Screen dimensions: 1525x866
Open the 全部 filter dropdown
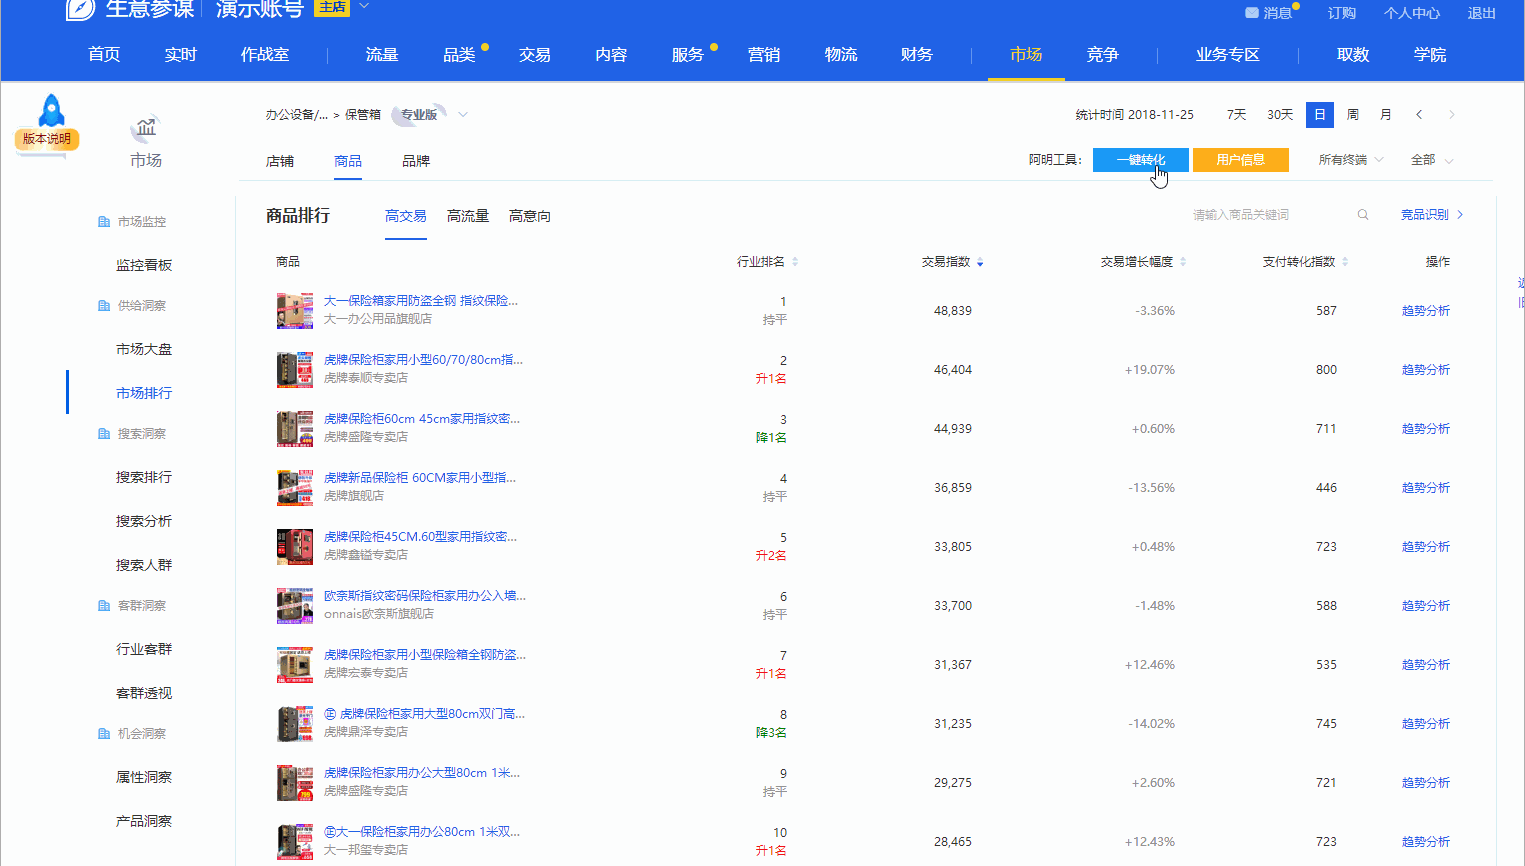(1432, 160)
